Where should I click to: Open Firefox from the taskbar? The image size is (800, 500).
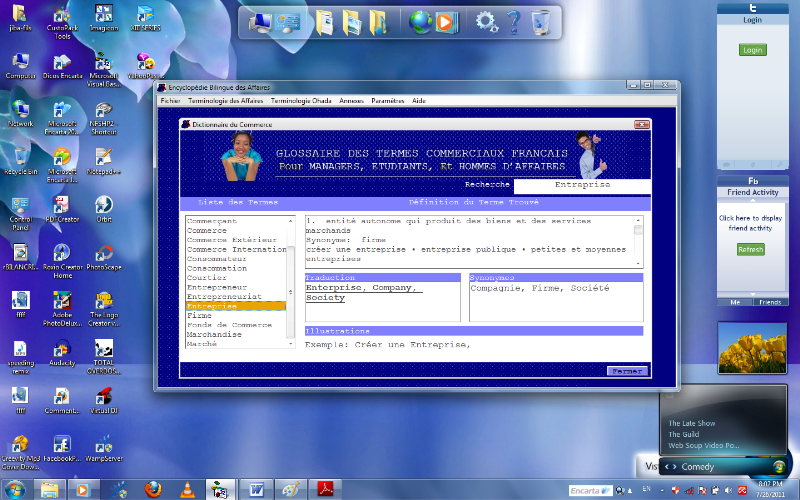tap(152, 489)
